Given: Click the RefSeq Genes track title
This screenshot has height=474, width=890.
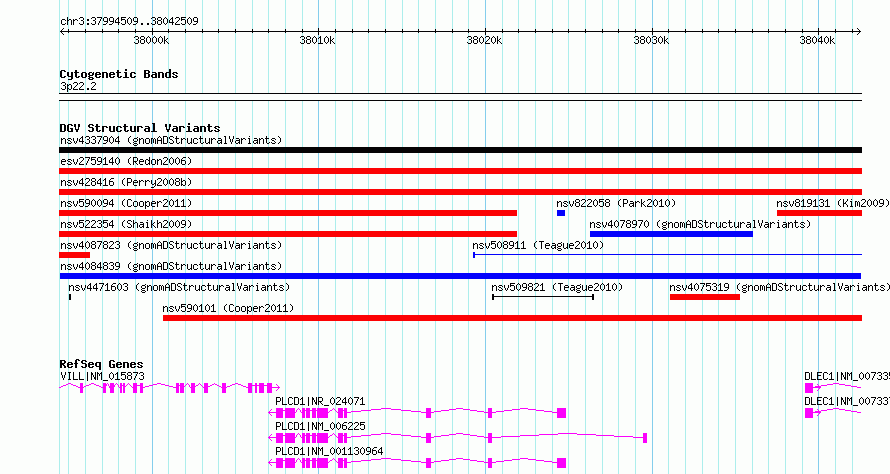Looking at the screenshot, I should click(x=101, y=364).
